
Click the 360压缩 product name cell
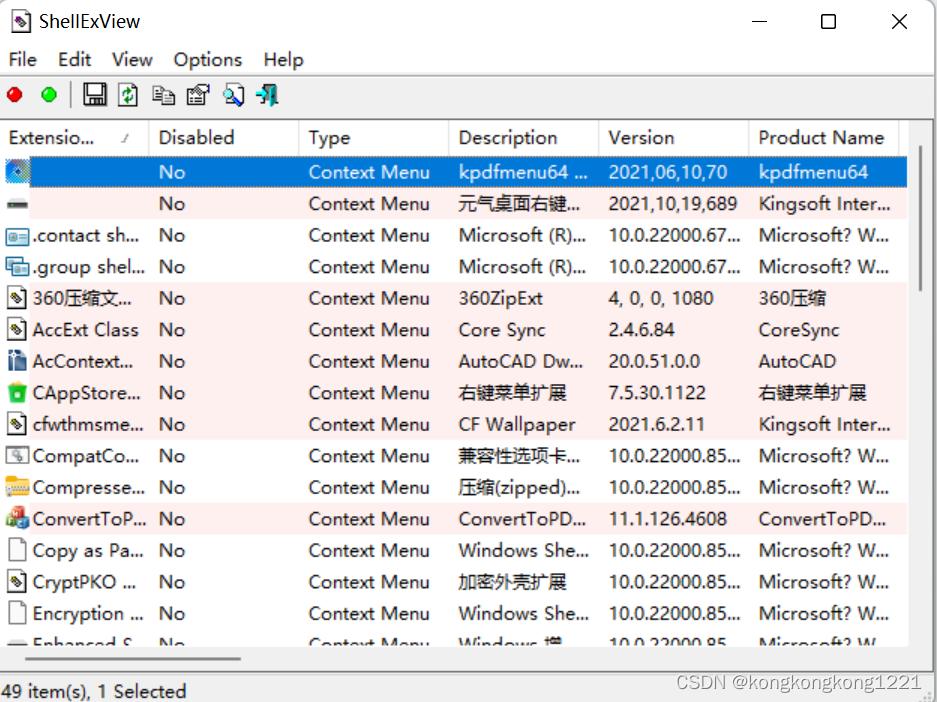792,298
